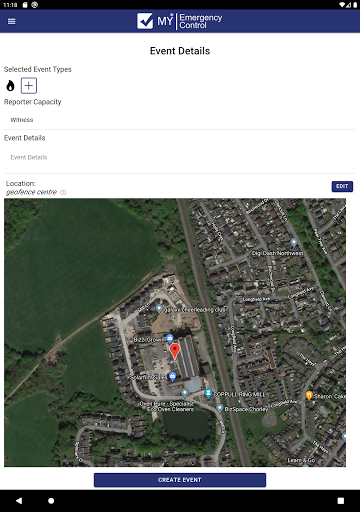Click the My Emergency Control logo
The image size is (360, 512).
click(x=180, y=21)
